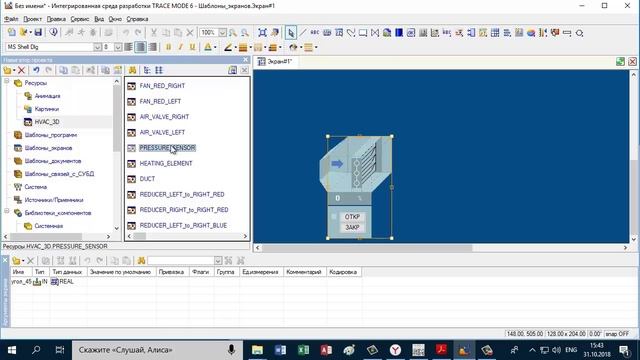
Task: Open the Справка menu
Action: pos(137,19)
